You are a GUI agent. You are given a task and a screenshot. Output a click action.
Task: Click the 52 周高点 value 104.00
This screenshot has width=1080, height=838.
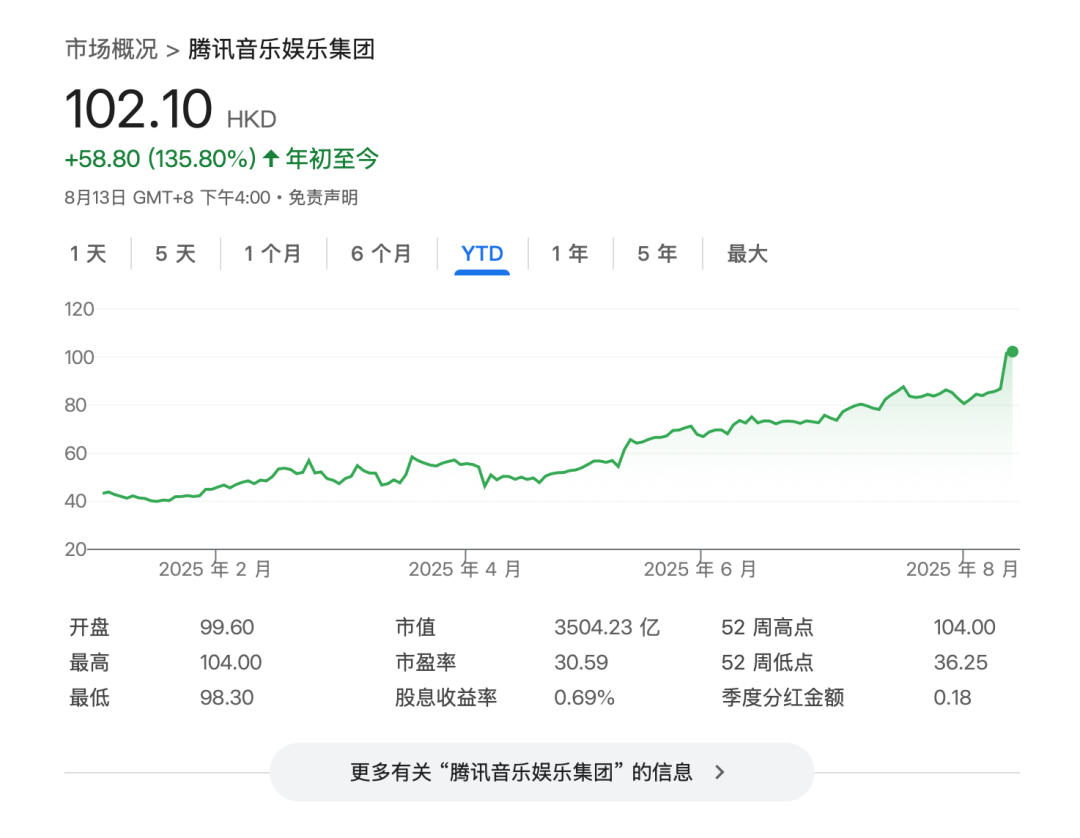(x=964, y=627)
